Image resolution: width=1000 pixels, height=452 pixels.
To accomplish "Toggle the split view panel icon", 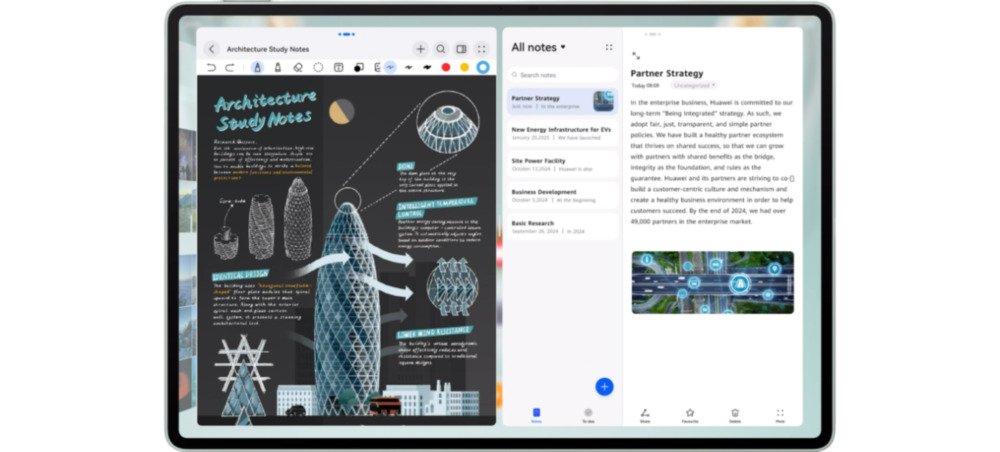I will [x=461, y=48].
